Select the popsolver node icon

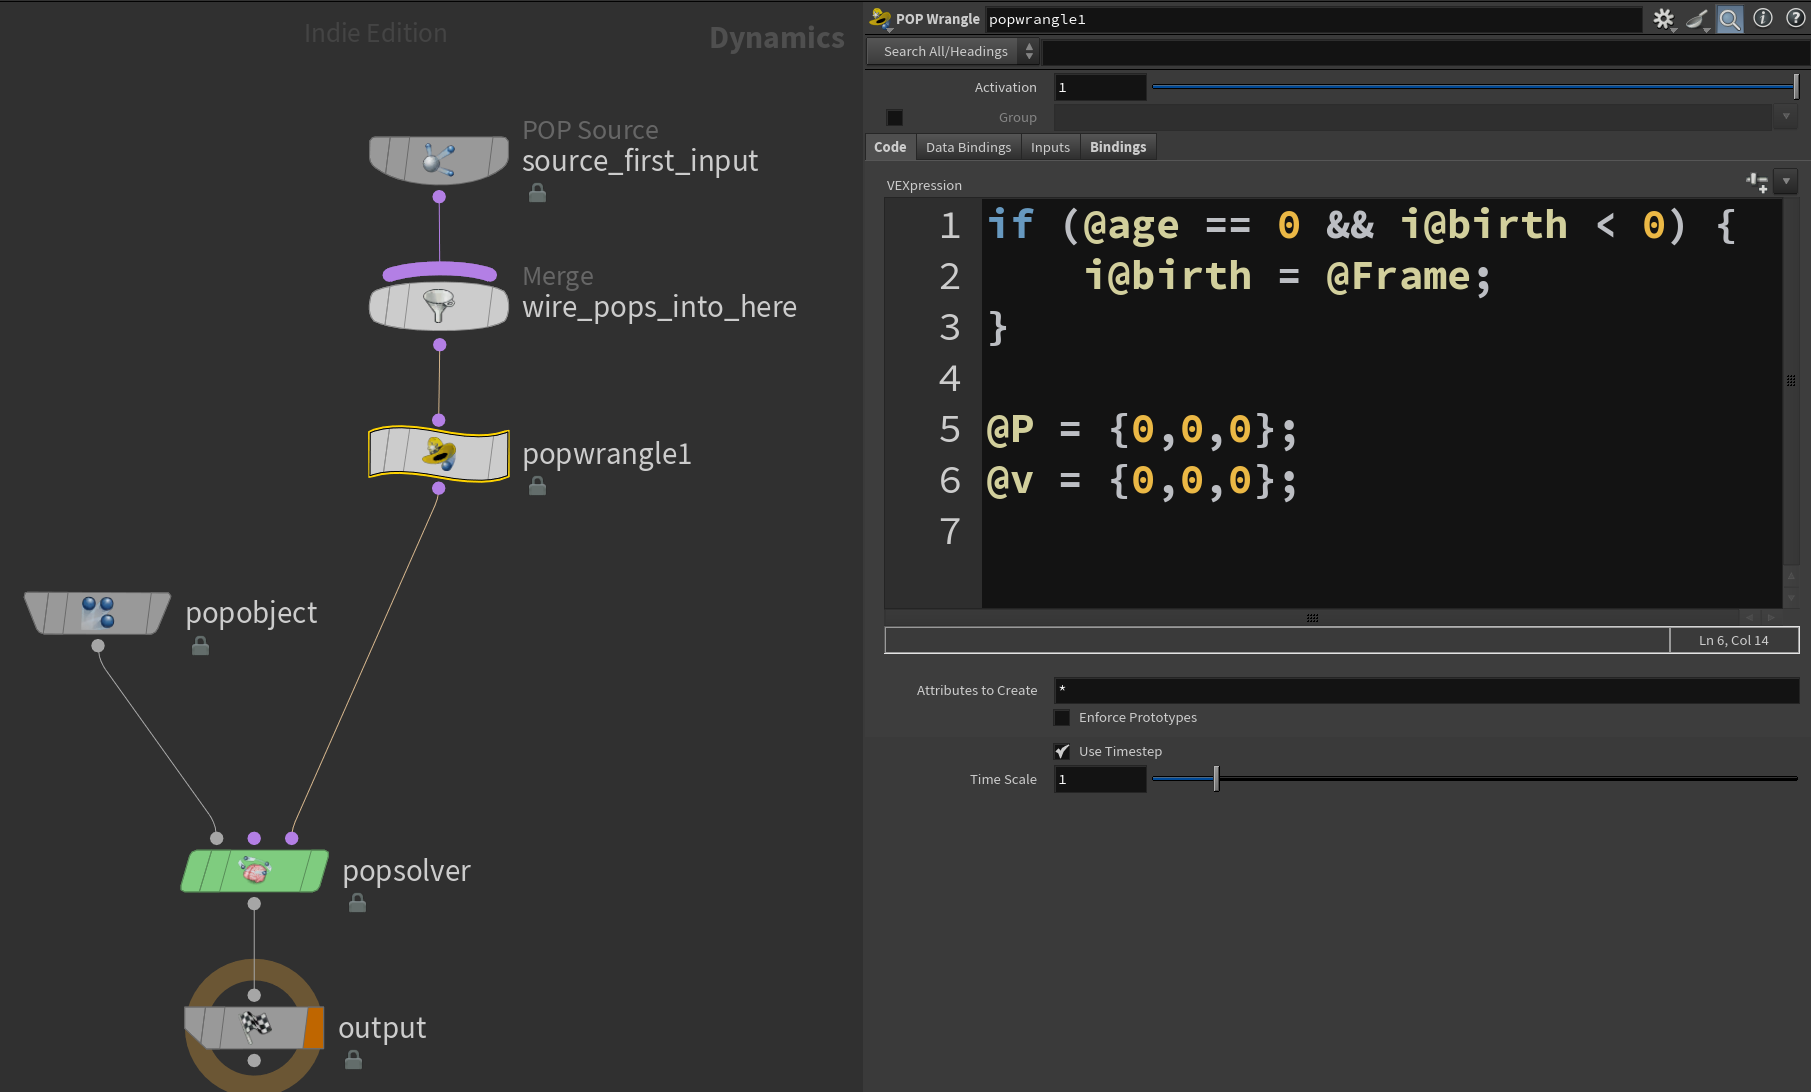(255, 871)
